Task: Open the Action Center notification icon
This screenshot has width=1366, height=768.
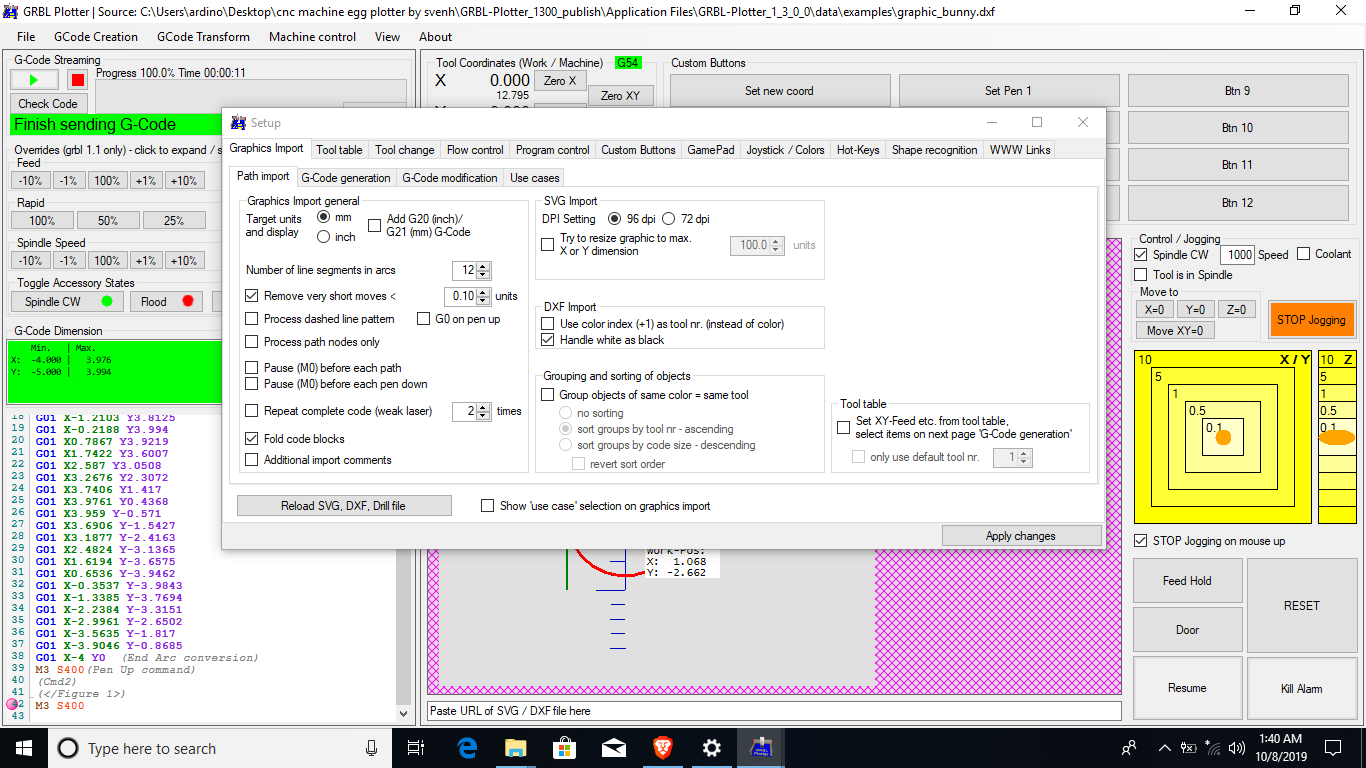Action: point(1333,748)
